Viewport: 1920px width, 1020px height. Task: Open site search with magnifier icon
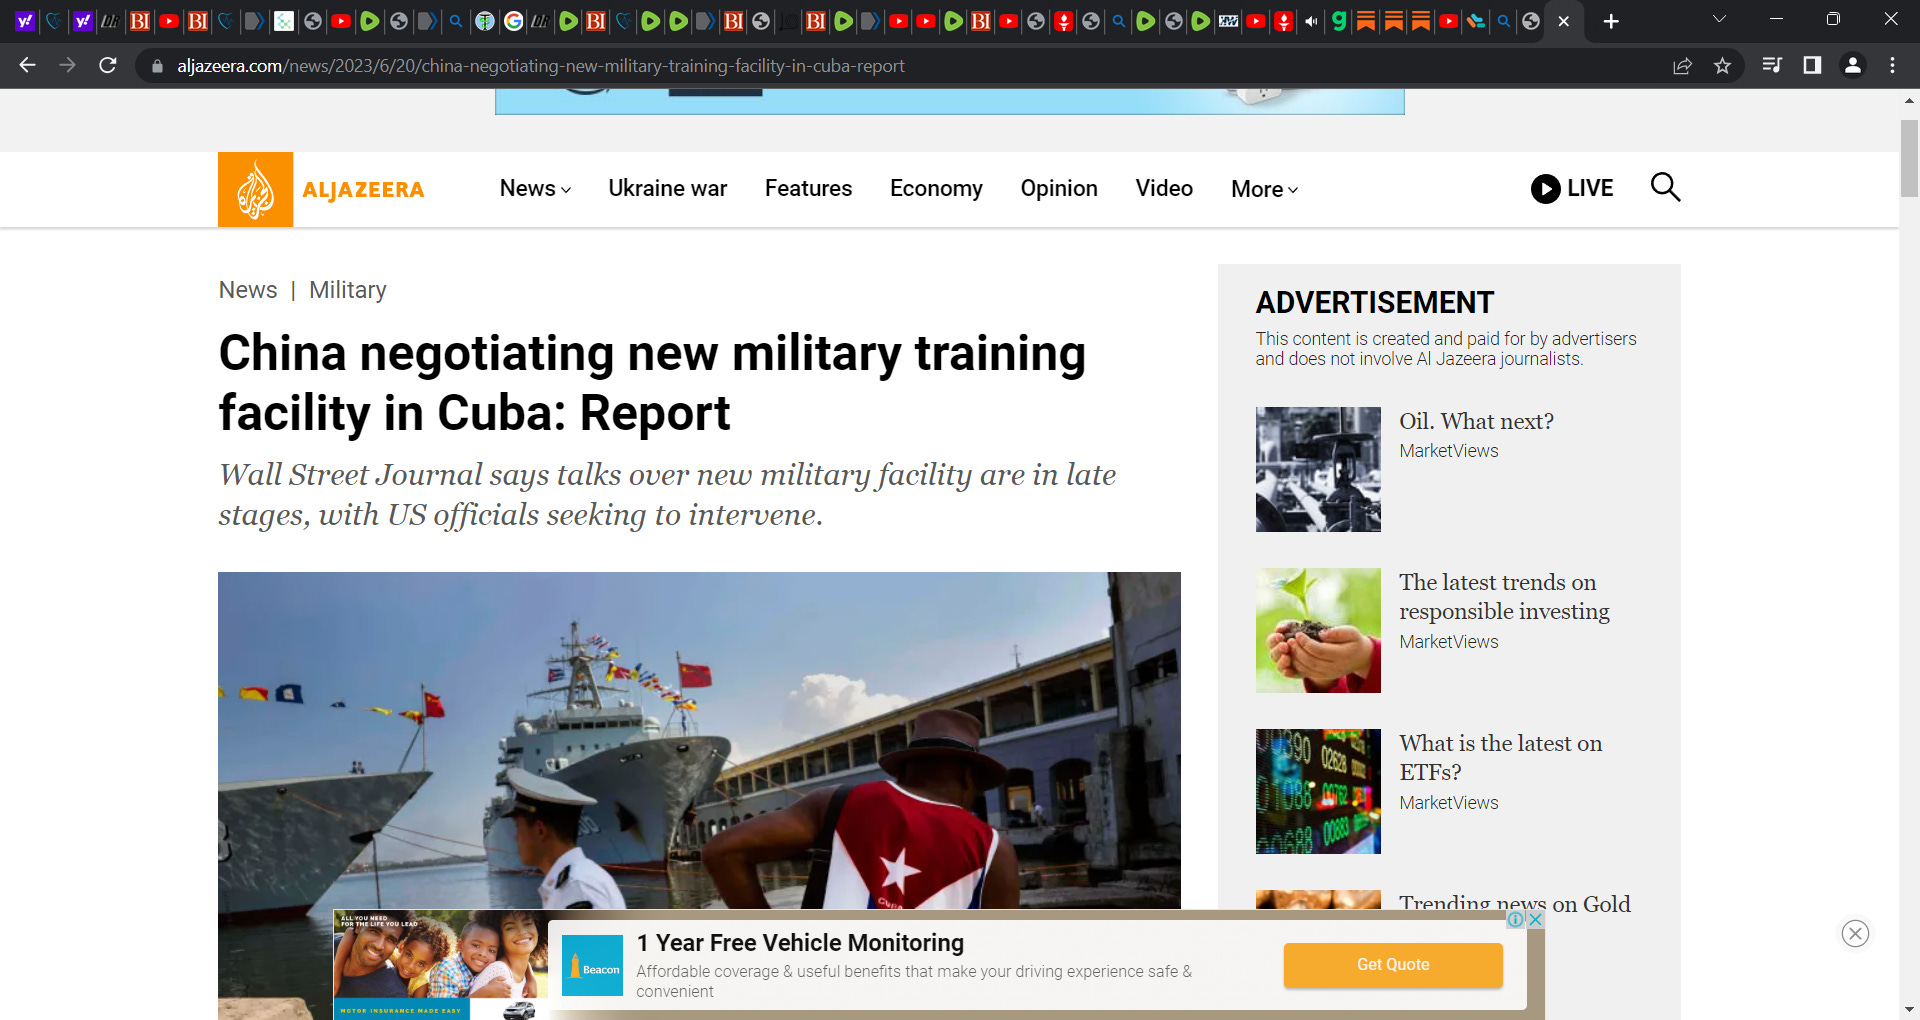tap(1665, 187)
